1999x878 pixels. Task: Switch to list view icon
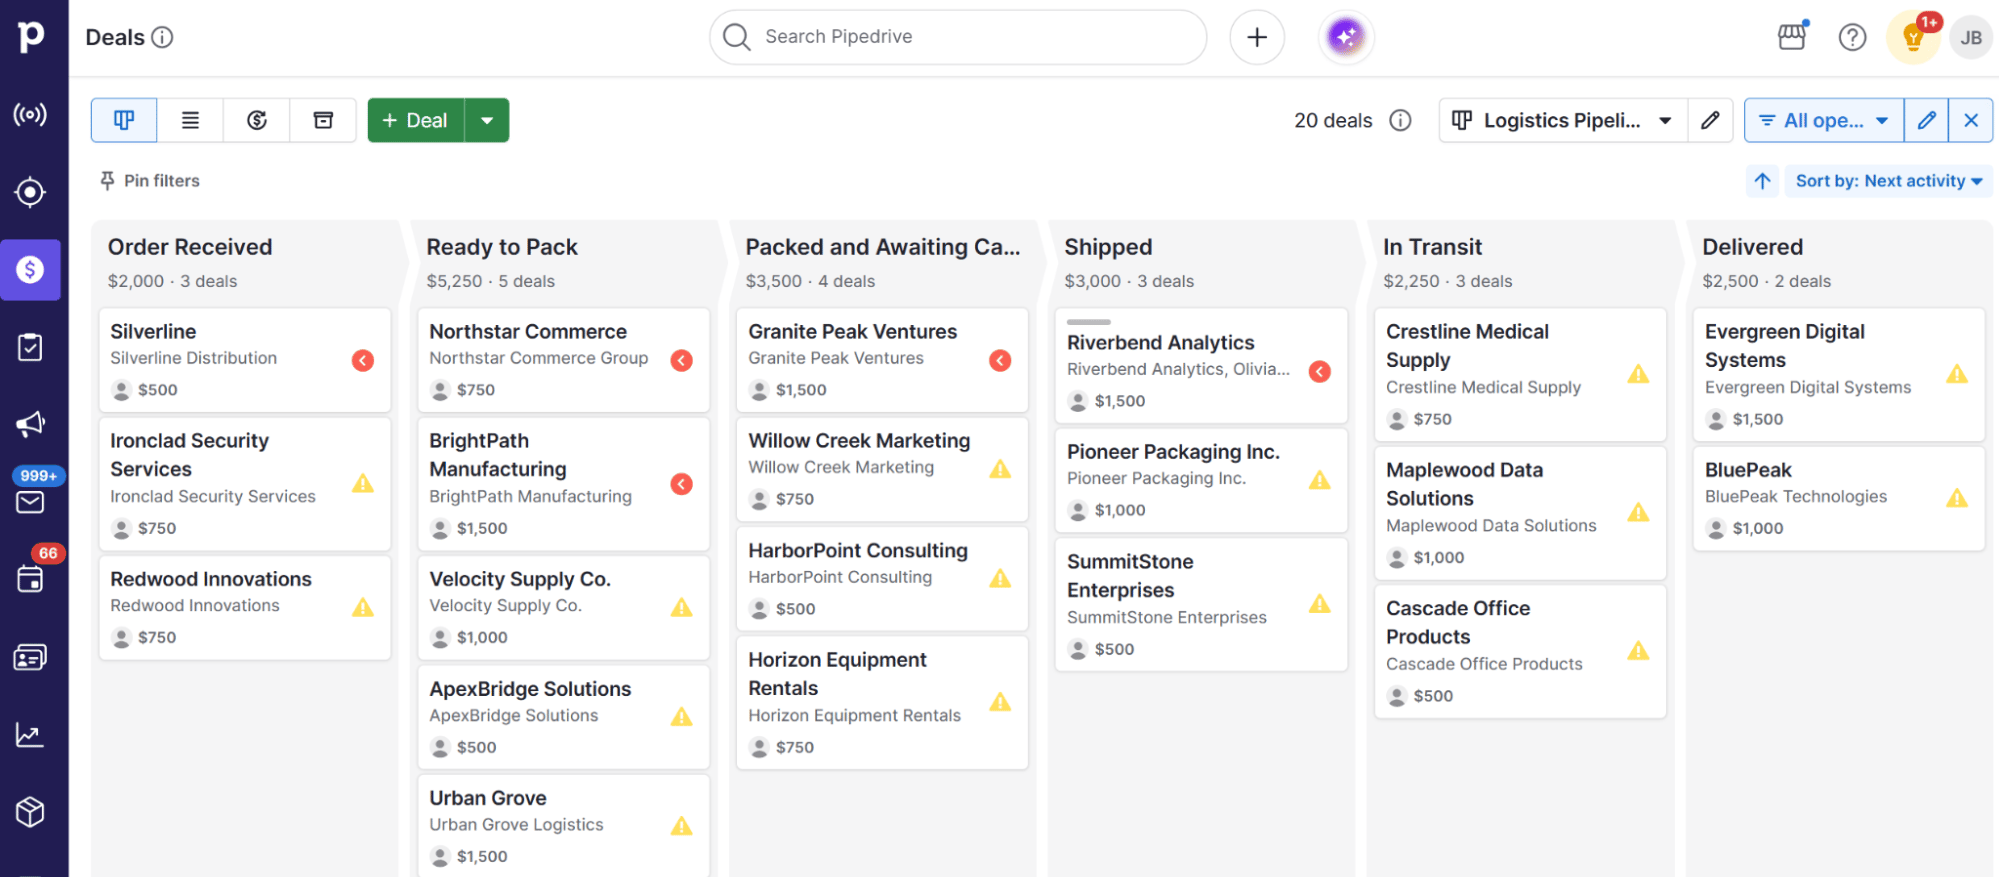[x=190, y=120]
